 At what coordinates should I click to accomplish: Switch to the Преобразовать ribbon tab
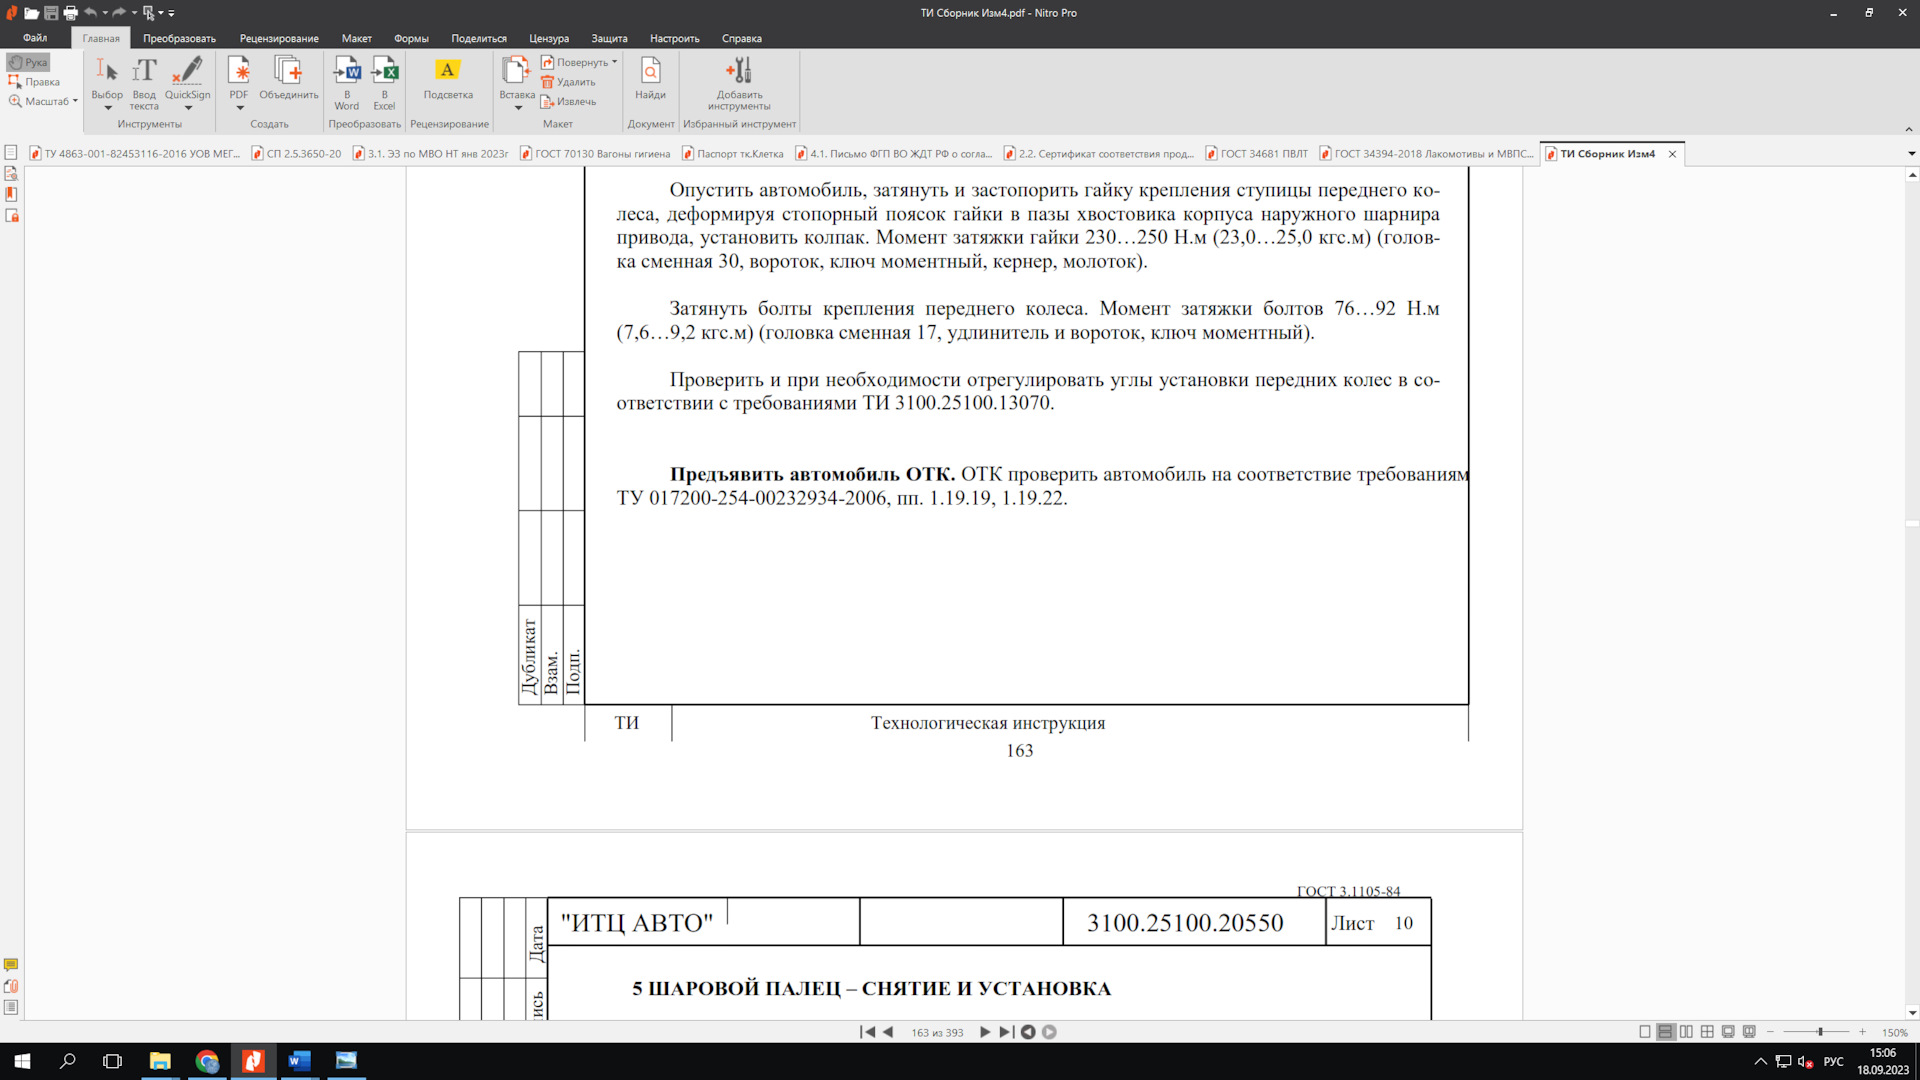[179, 38]
